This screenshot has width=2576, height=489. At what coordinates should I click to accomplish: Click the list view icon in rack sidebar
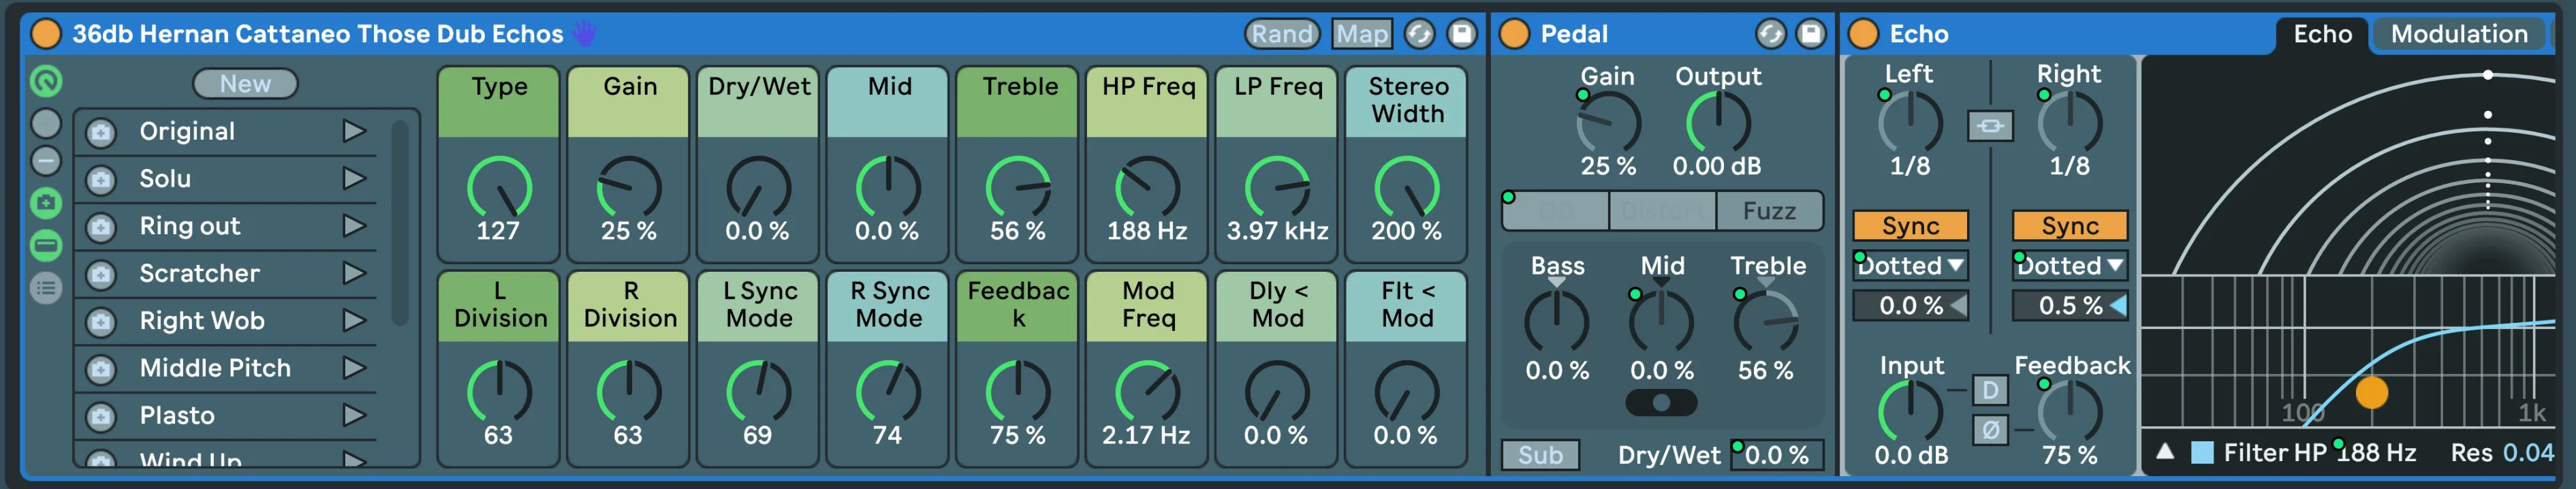[x=46, y=289]
